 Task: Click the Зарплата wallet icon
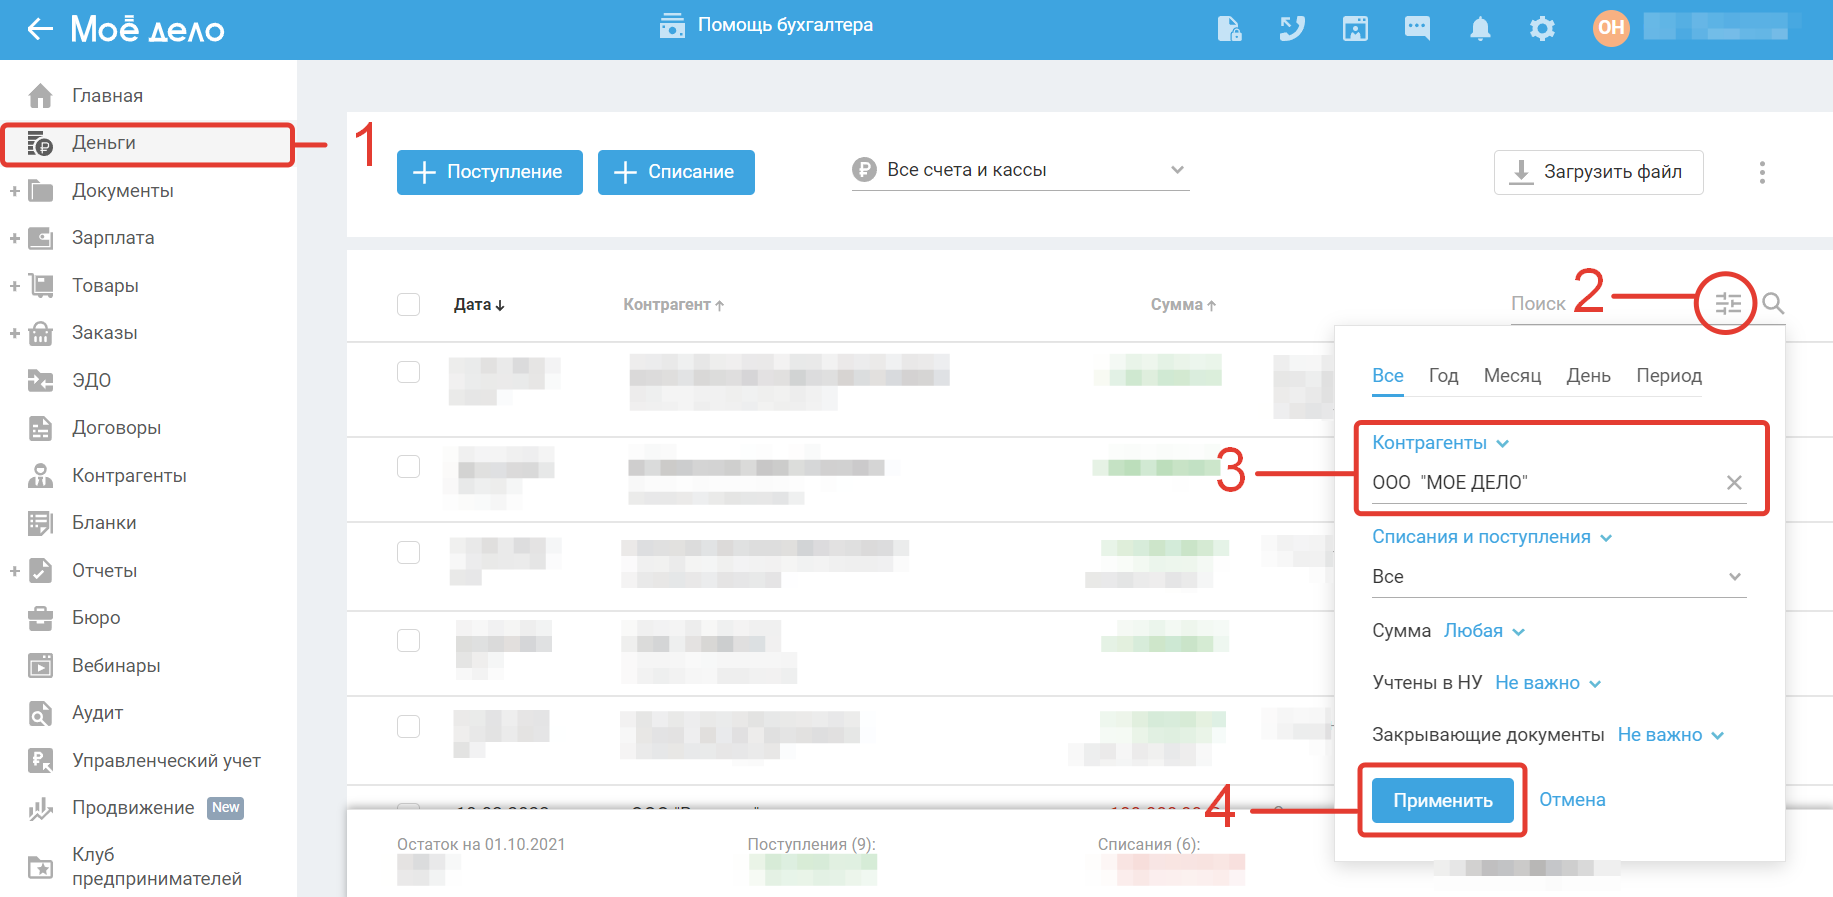pos(41,238)
